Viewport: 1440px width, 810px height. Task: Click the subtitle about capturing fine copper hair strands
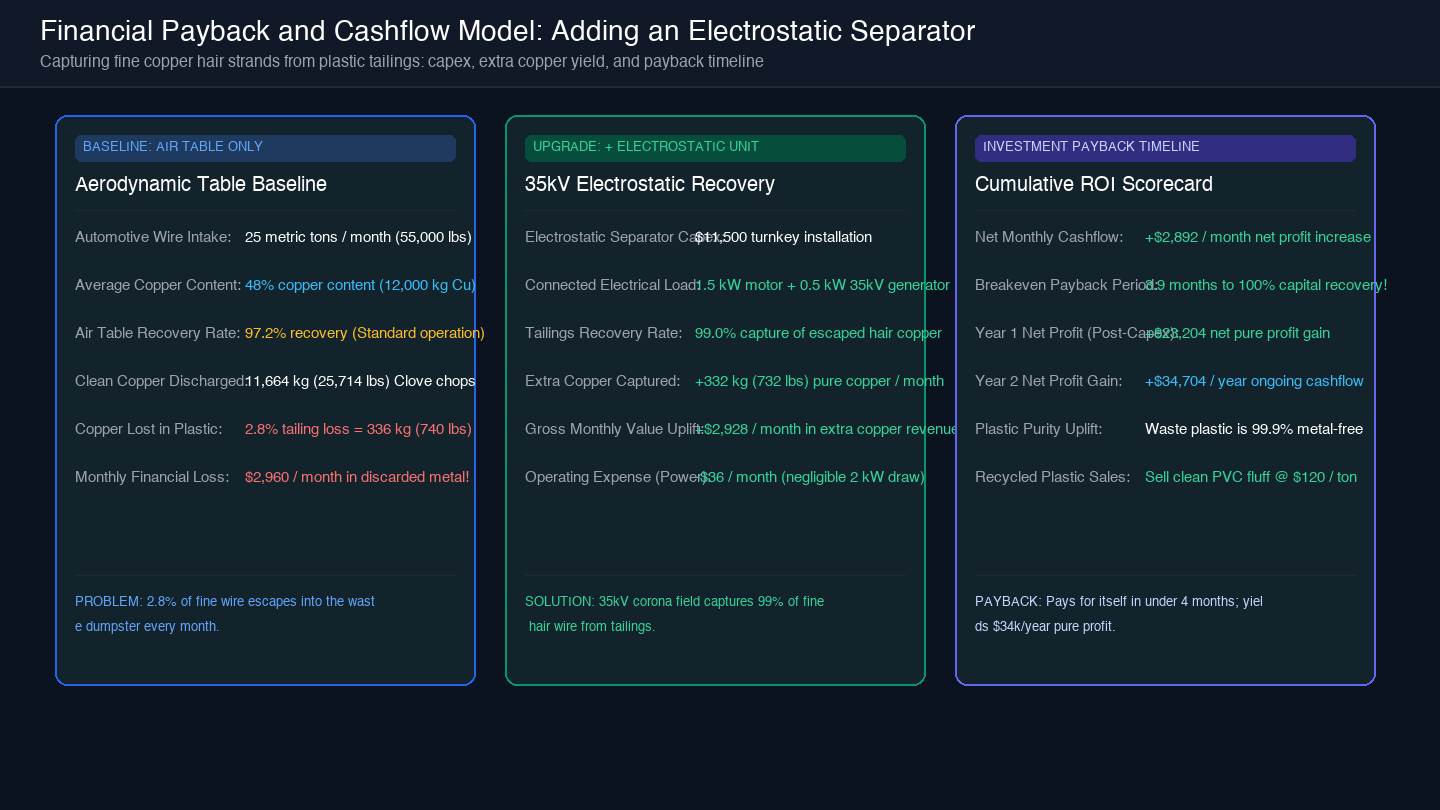(402, 62)
